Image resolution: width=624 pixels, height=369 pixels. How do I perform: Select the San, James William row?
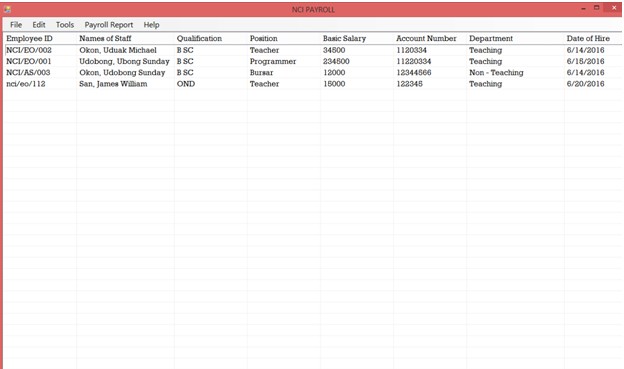click(312, 84)
